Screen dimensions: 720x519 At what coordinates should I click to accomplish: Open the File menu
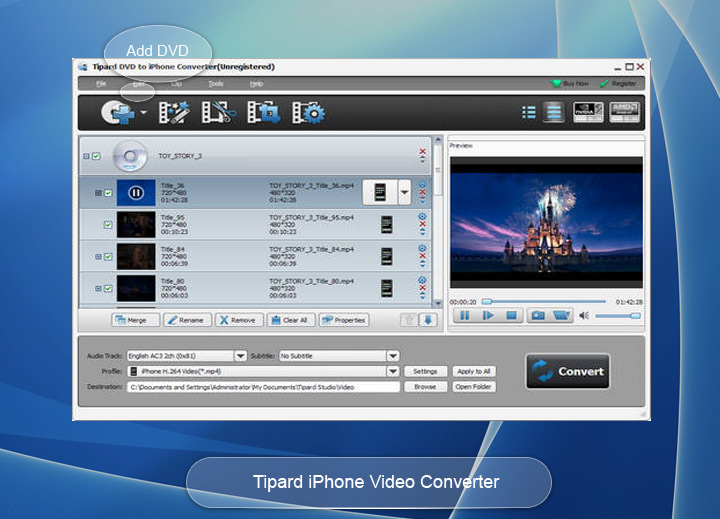(101, 84)
